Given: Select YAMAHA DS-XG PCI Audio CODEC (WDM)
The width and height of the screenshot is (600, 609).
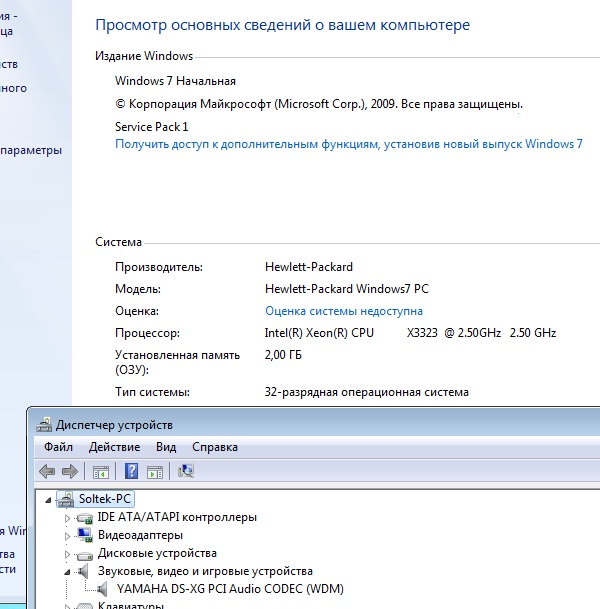Looking at the screenshot, I should coord(230,589).
